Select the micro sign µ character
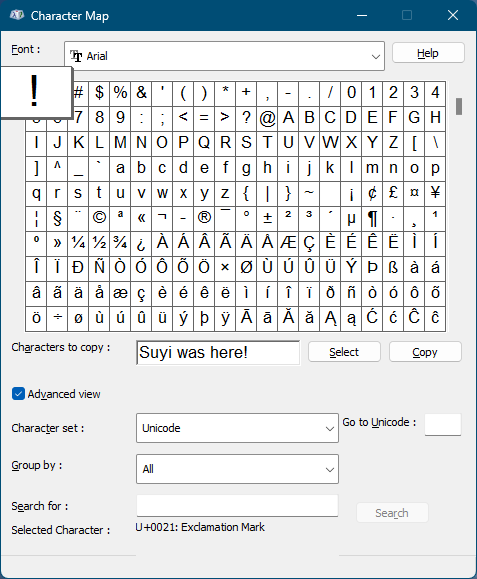The width and height of the screenshot is (477, 579). (351, 218)
